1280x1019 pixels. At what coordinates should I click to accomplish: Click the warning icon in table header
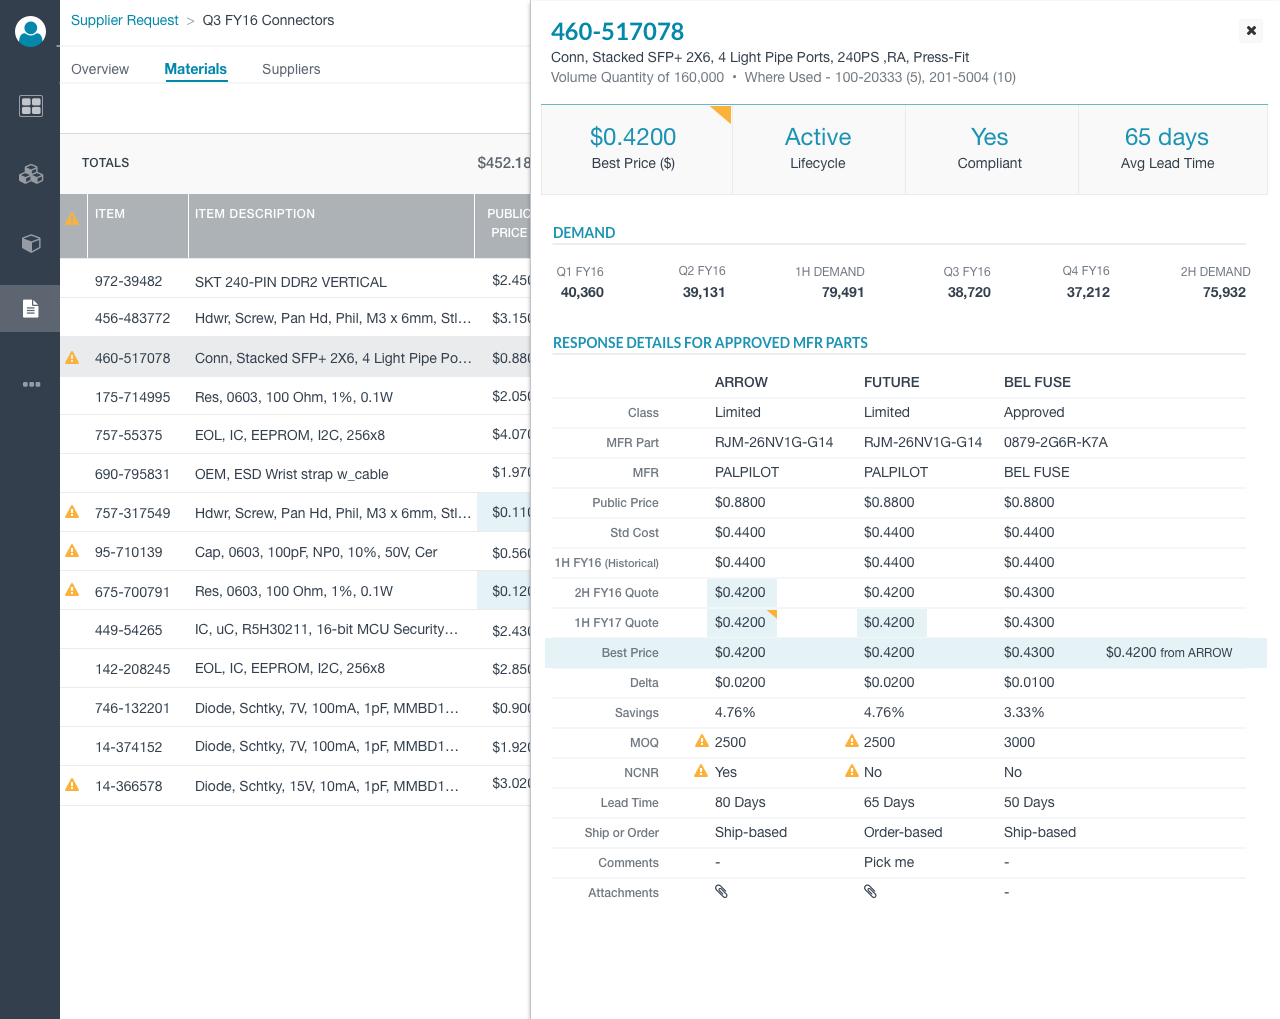coord(72,219)
